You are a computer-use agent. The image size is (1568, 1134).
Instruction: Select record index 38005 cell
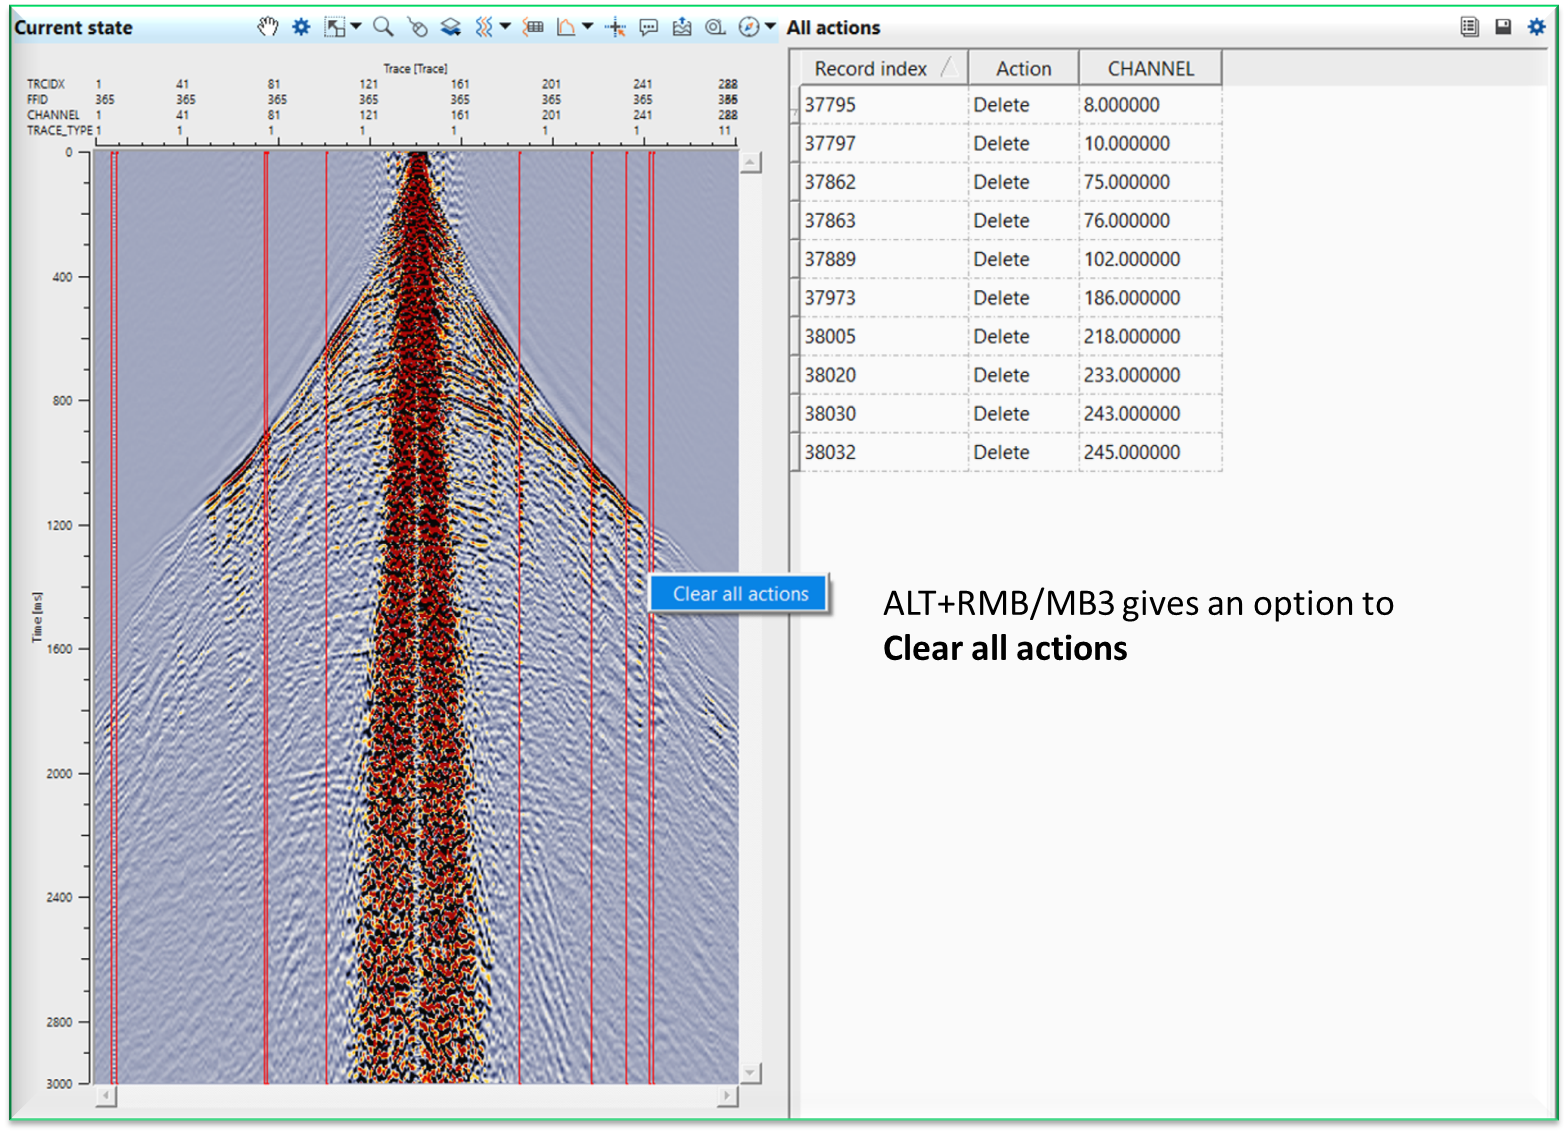[x=884, y=336]
